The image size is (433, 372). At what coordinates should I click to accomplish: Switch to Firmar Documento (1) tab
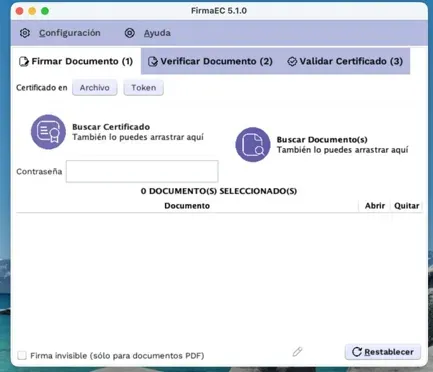[76, 61]
